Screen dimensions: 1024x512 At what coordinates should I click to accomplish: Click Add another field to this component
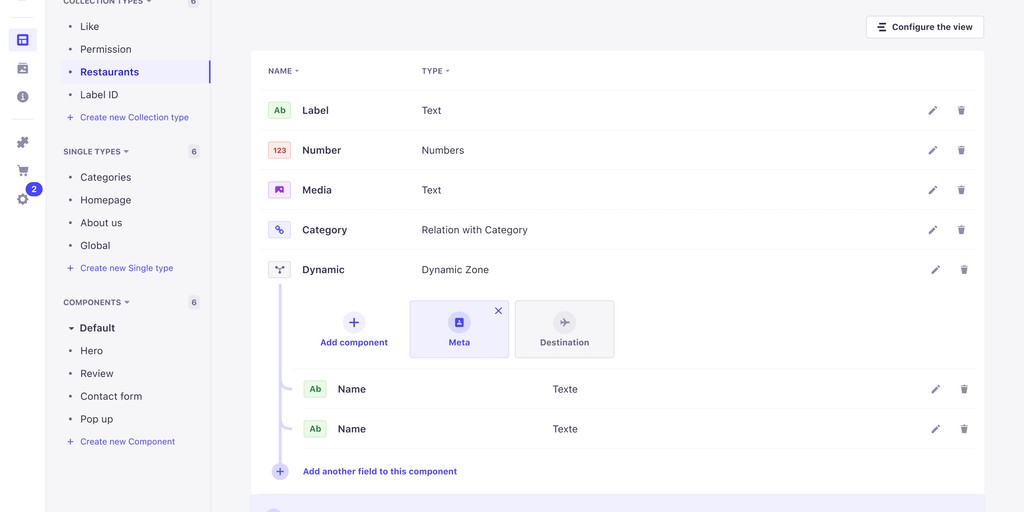pos(379,471)
